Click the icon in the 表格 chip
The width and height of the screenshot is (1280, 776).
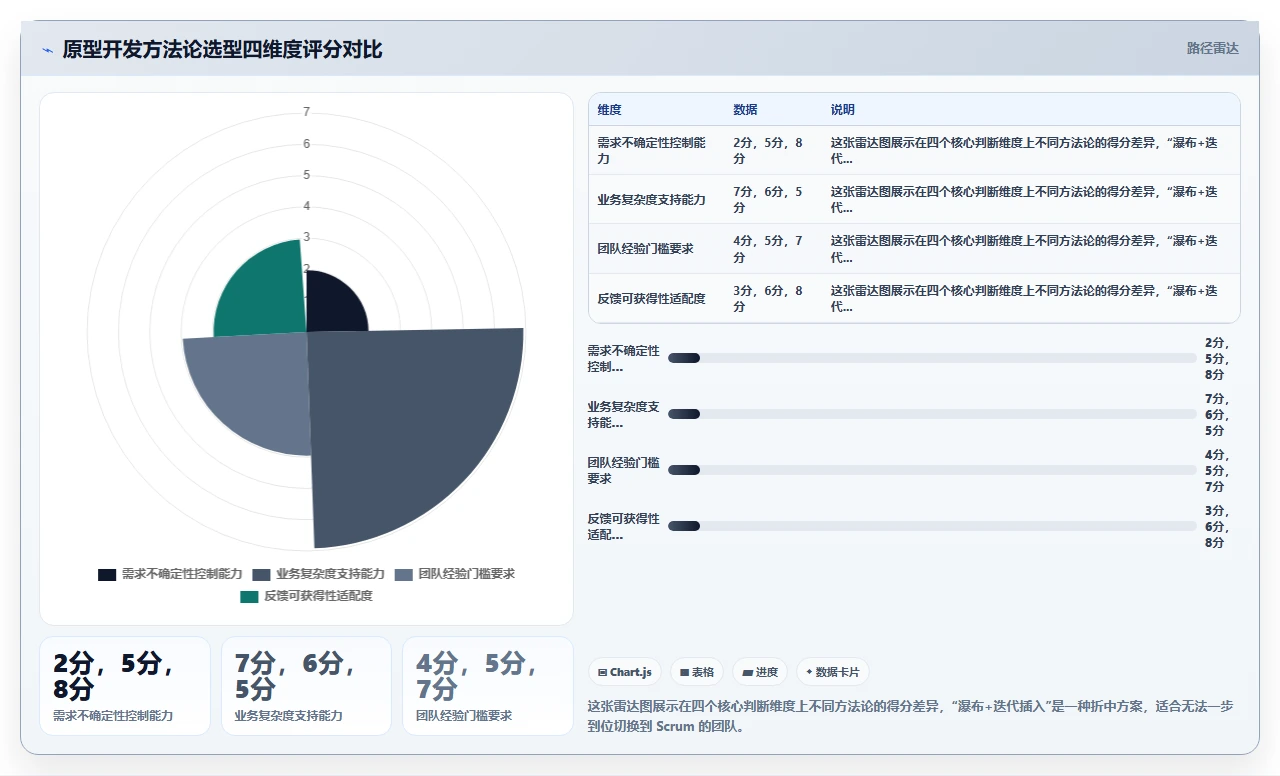684,672
